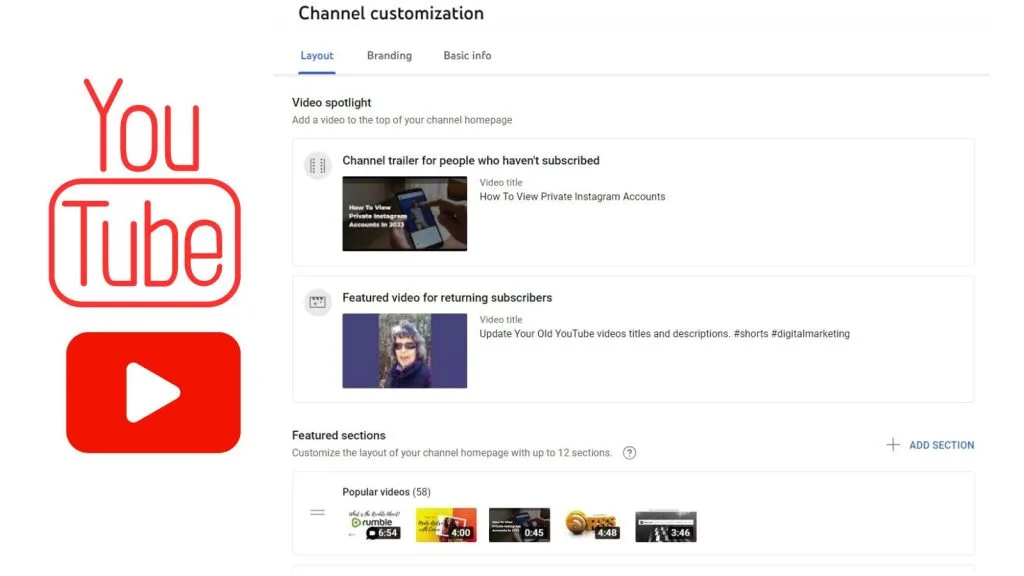Viewport: 1024px width, 576px height.
Task: Click the featured video calendar icon
Action: pyautogui.click(x=317, y=301)
